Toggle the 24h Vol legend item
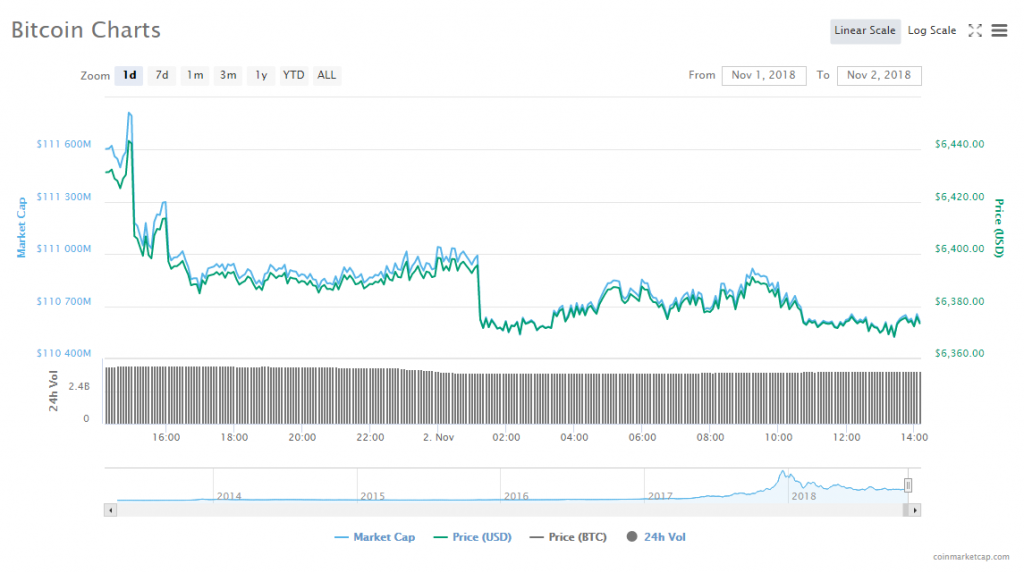 click(656, 537)
